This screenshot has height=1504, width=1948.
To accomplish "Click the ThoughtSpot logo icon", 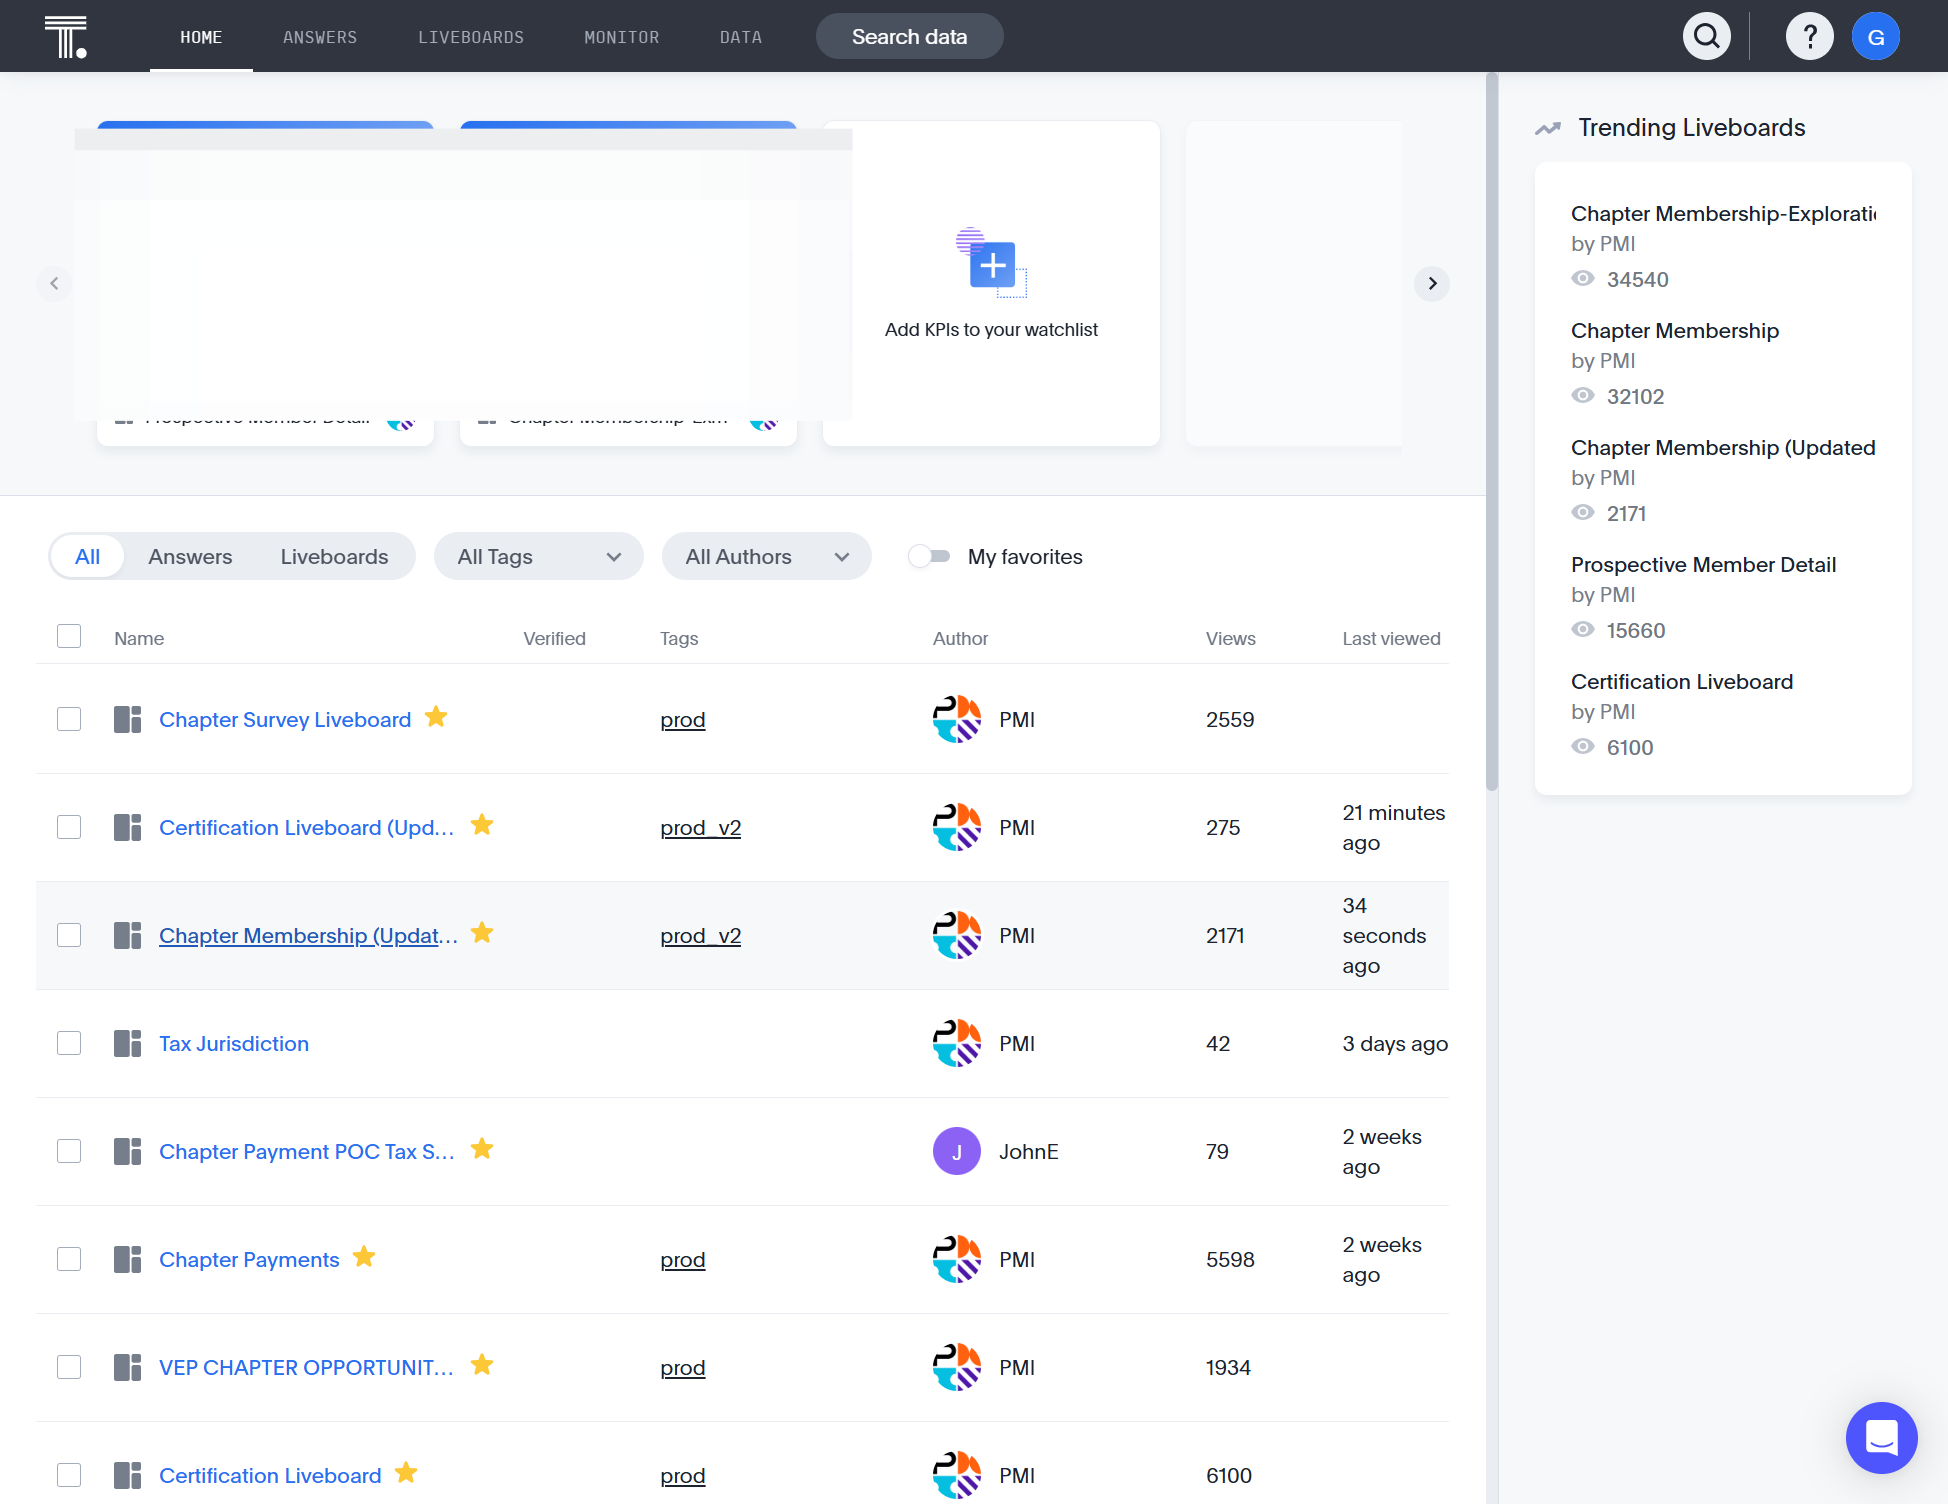I will (x=66, y=37).
